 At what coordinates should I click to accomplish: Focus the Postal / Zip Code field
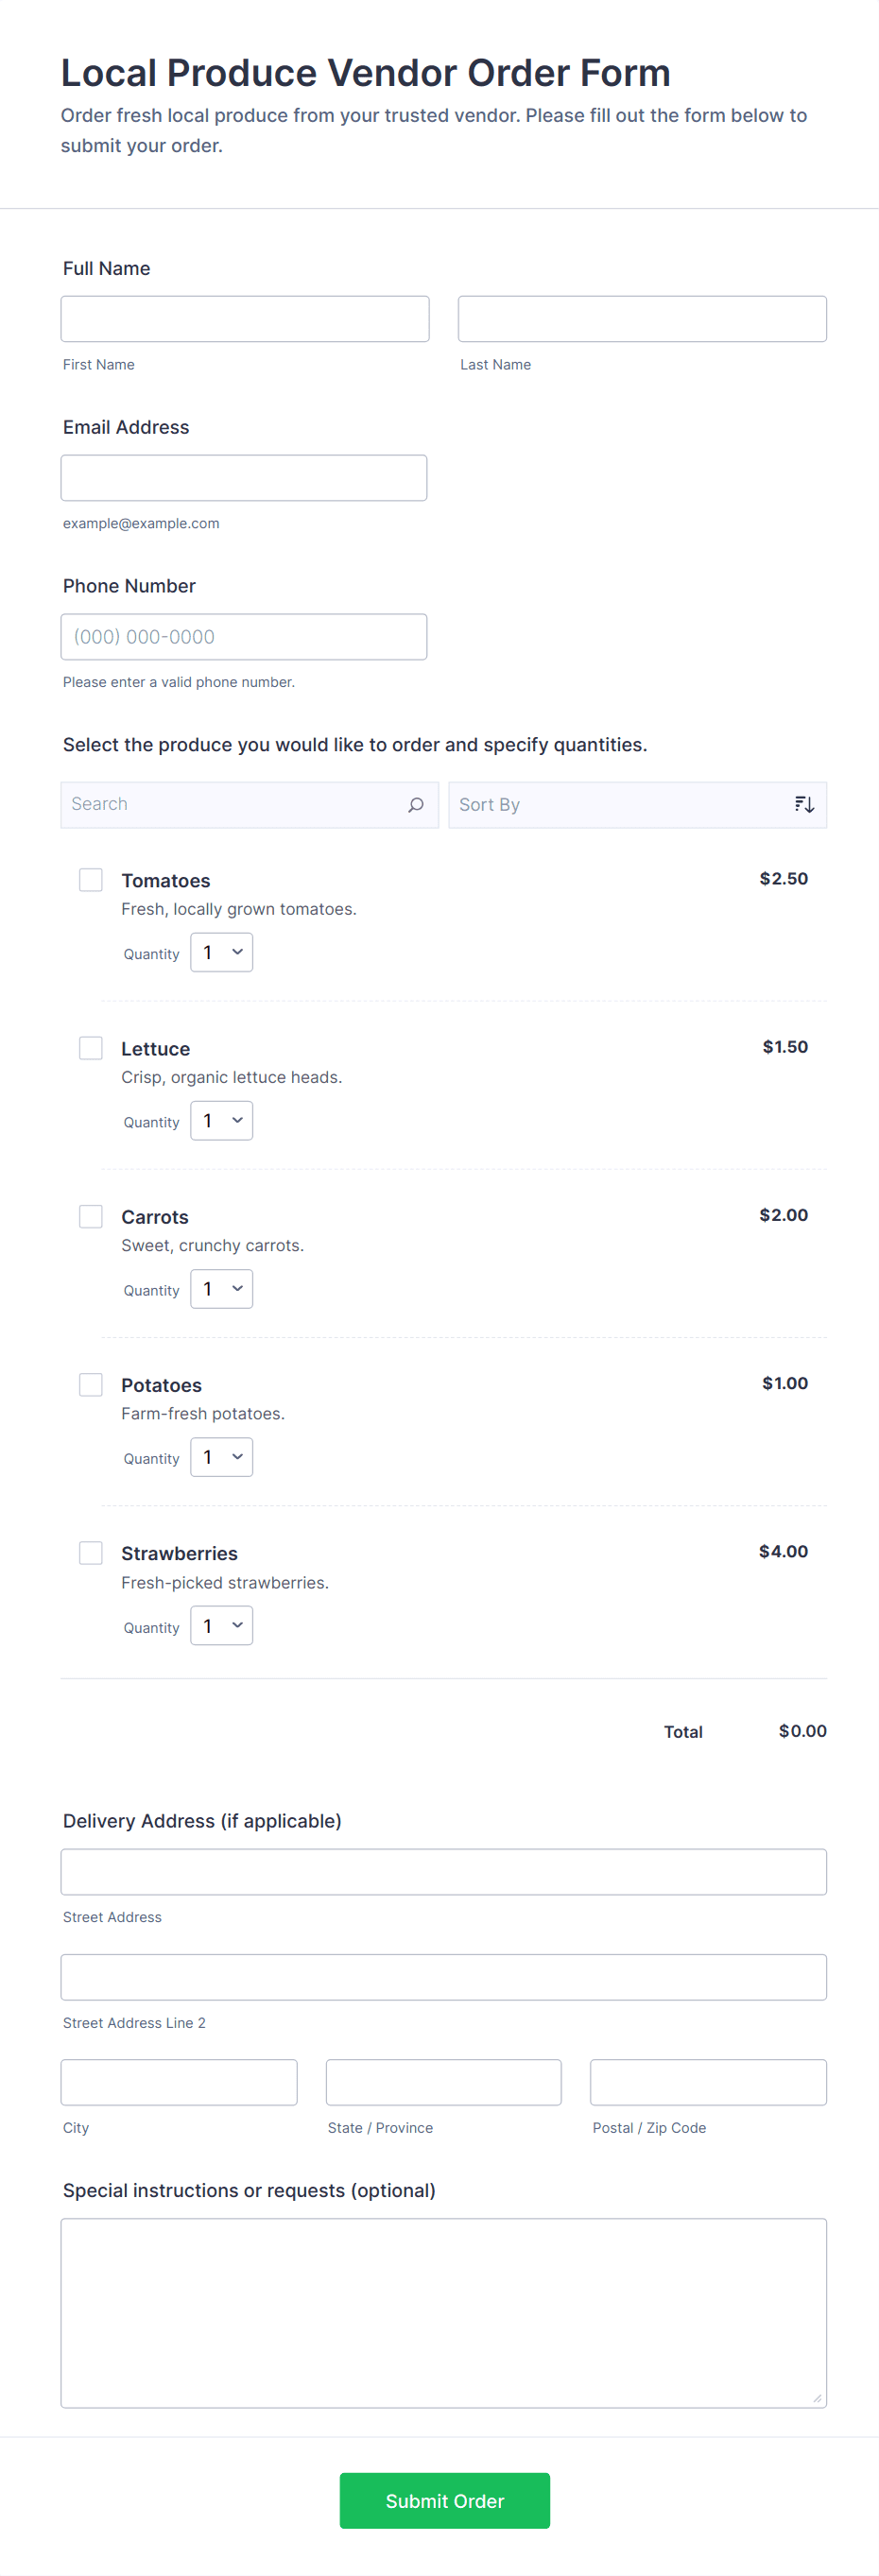[708, 2082]
